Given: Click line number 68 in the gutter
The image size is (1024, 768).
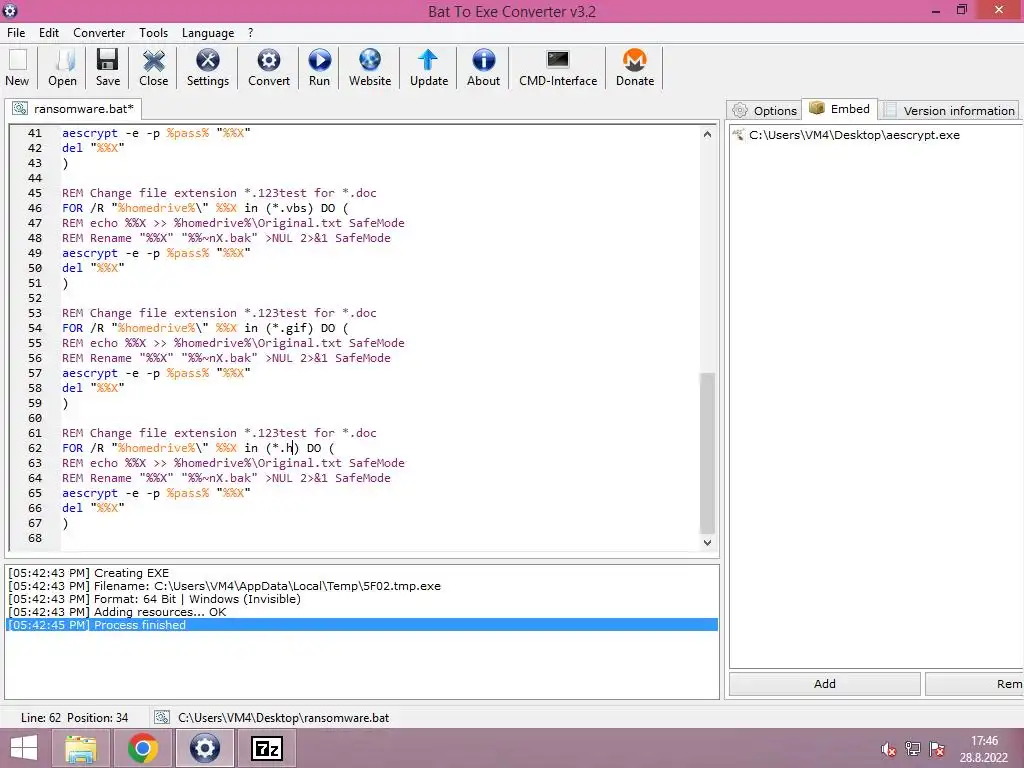Looking at the screenshot, I should click(35, 538).
